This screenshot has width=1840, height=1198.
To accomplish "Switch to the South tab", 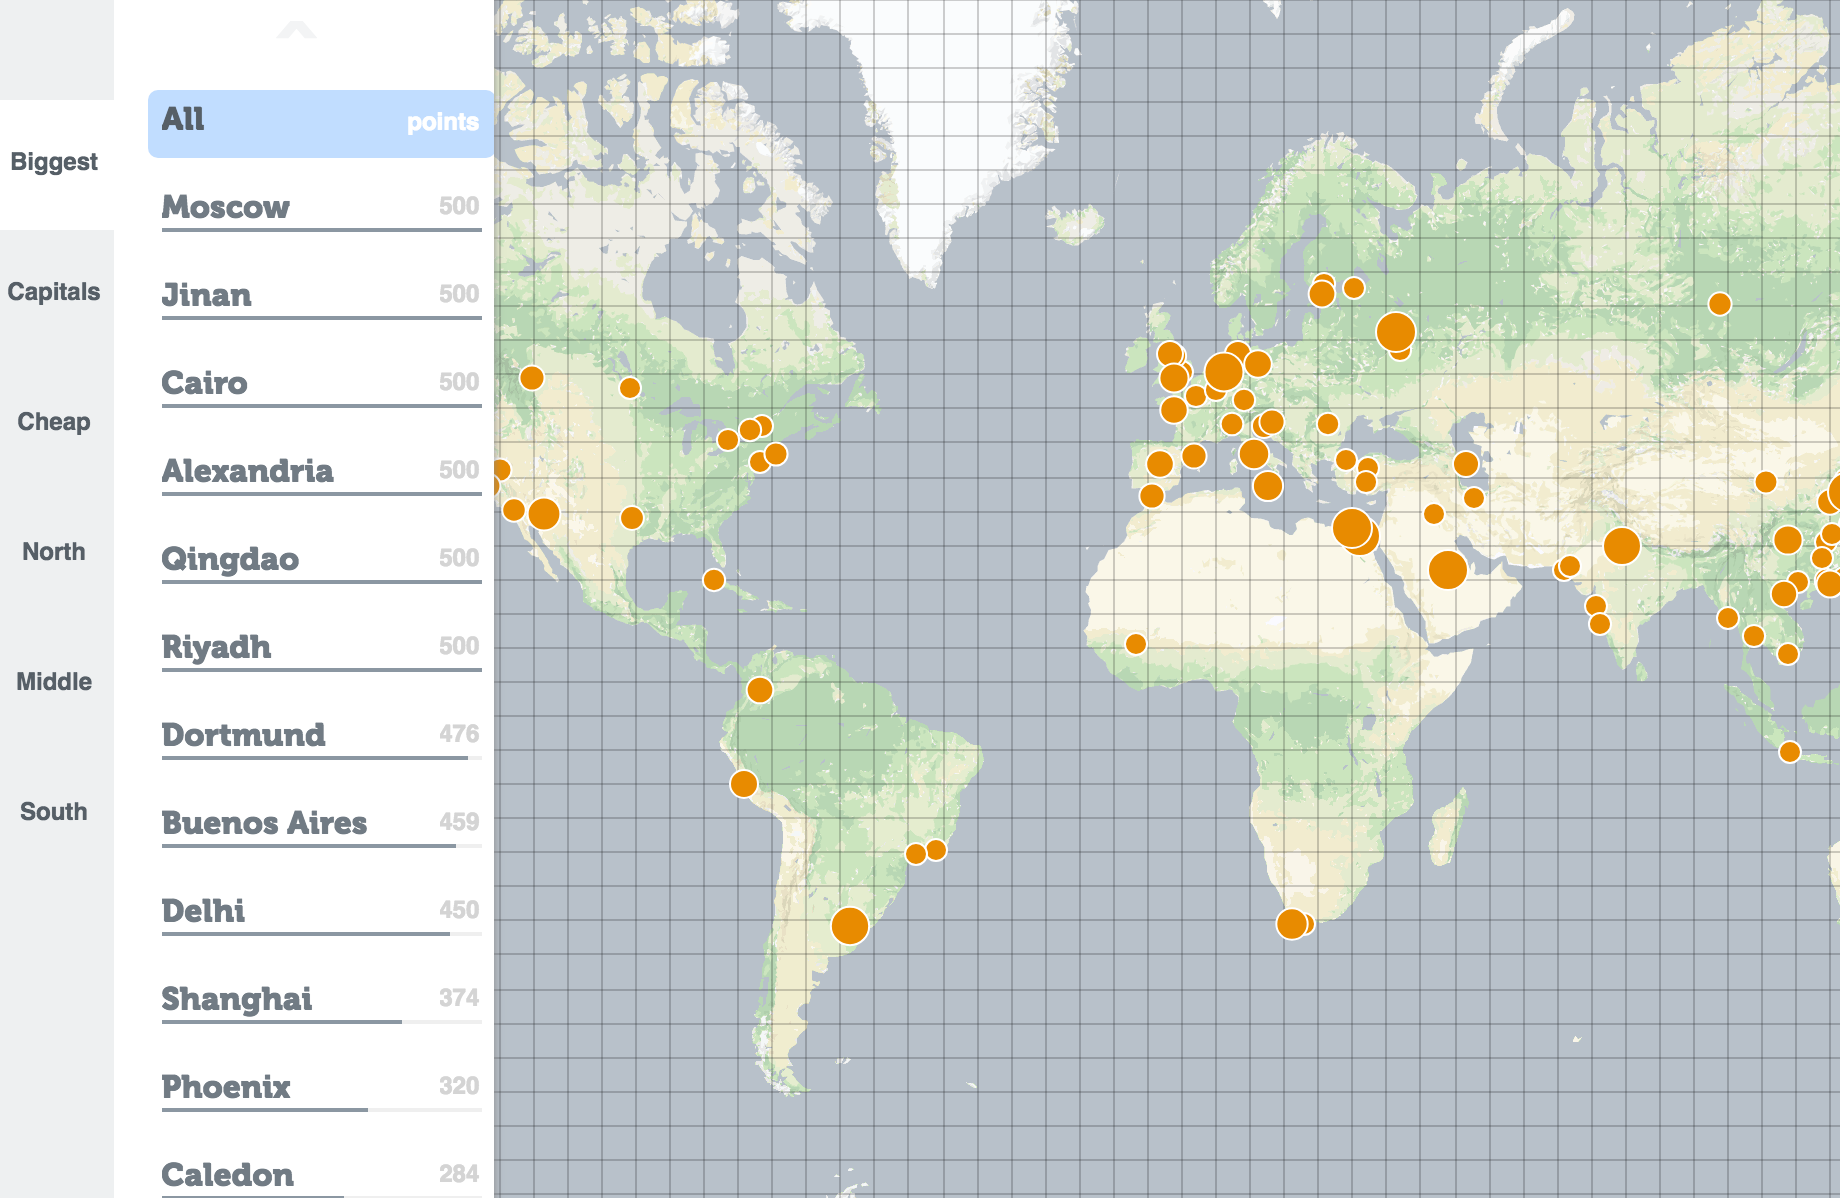I will pyautogui.click(x=54, y=812).
